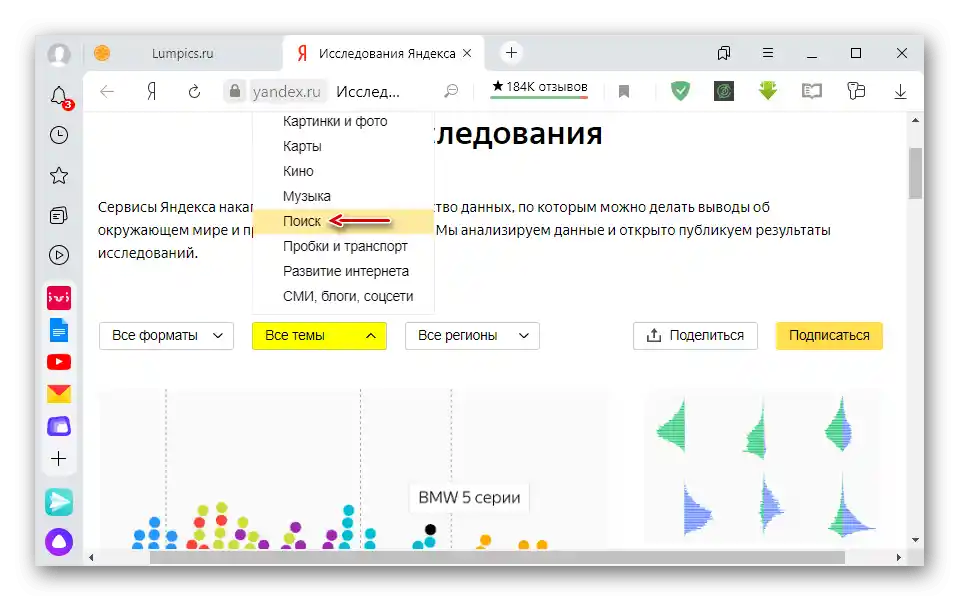Close the Исследования Яндекса tab

pyautogui.click(x=467, y=53)
